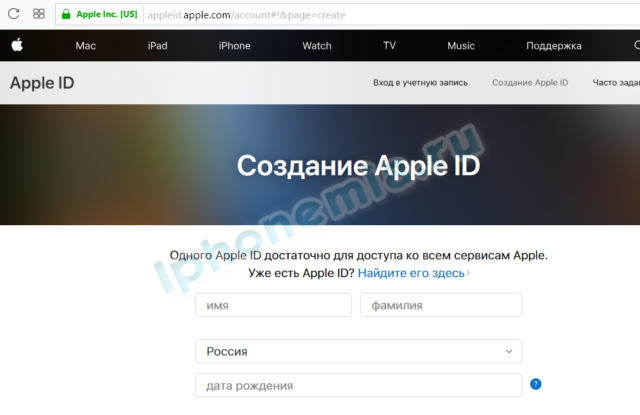Screen dimensions: 640x415
Task: Follow the Найдите его здесь link
Action: [x=414, y=273]
